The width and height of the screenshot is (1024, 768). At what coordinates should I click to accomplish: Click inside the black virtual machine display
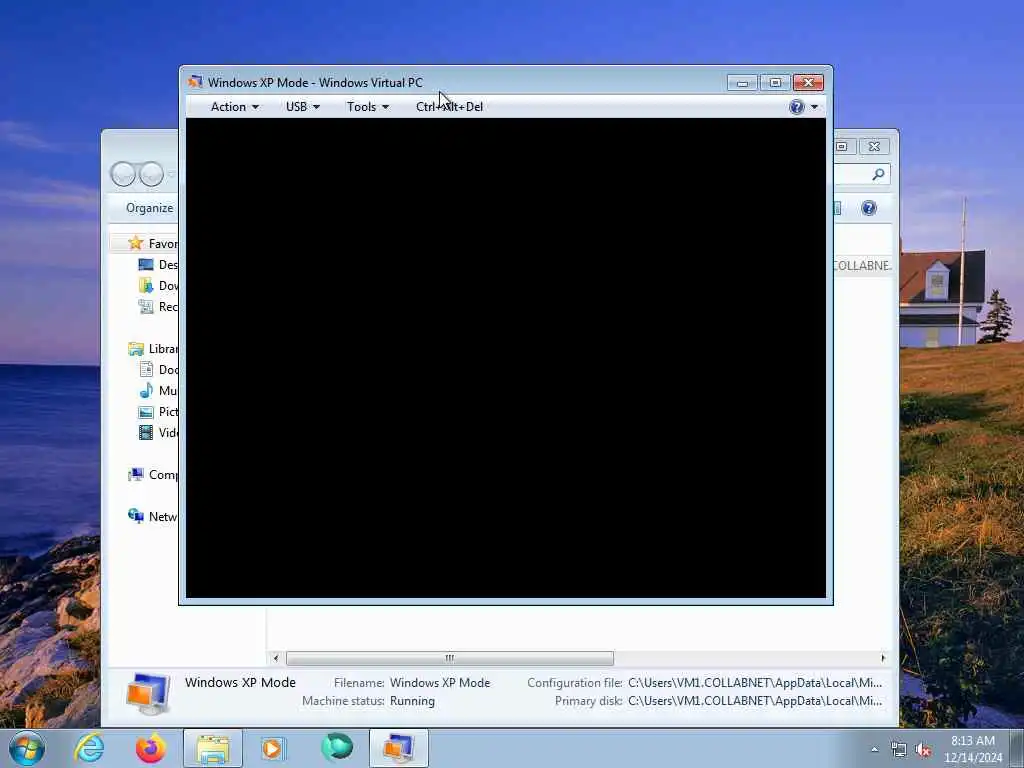pos(505,358)
